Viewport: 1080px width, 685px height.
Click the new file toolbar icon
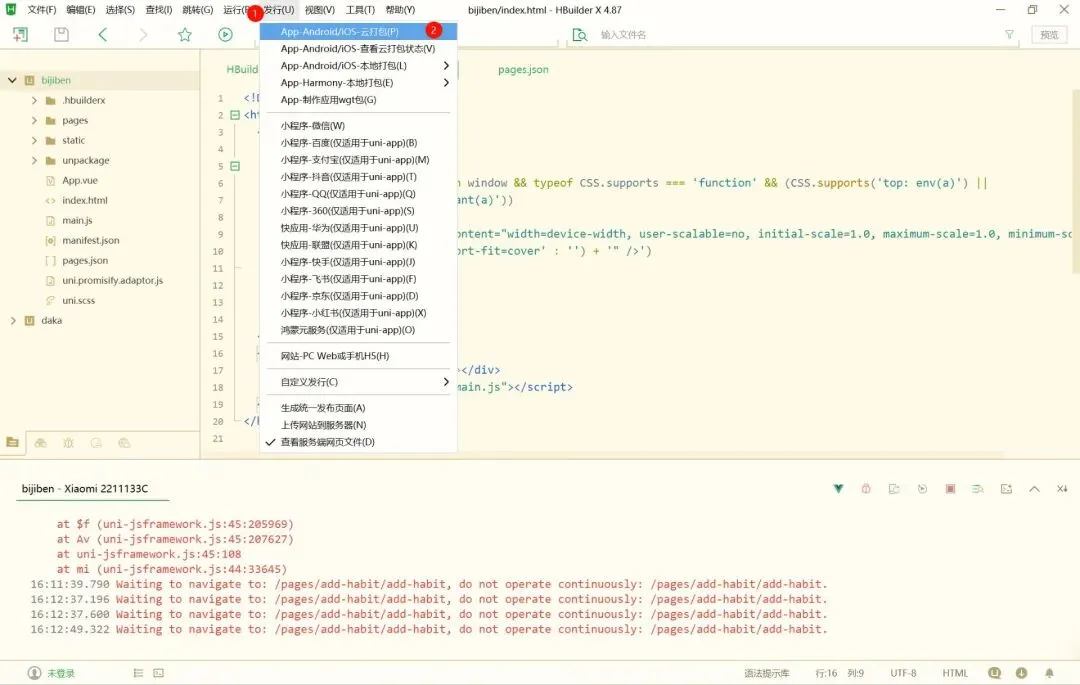21,34
